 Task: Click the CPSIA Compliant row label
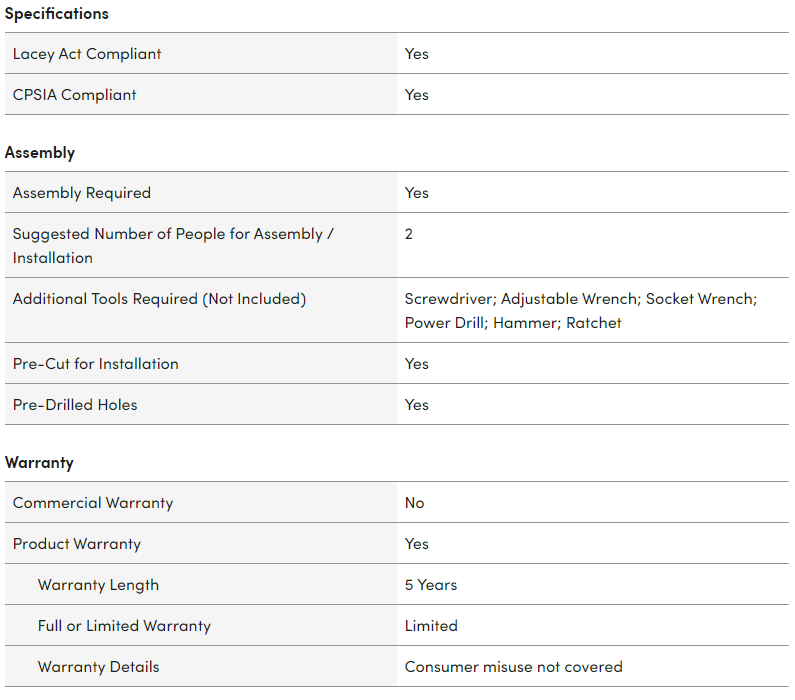pos(75,95)
